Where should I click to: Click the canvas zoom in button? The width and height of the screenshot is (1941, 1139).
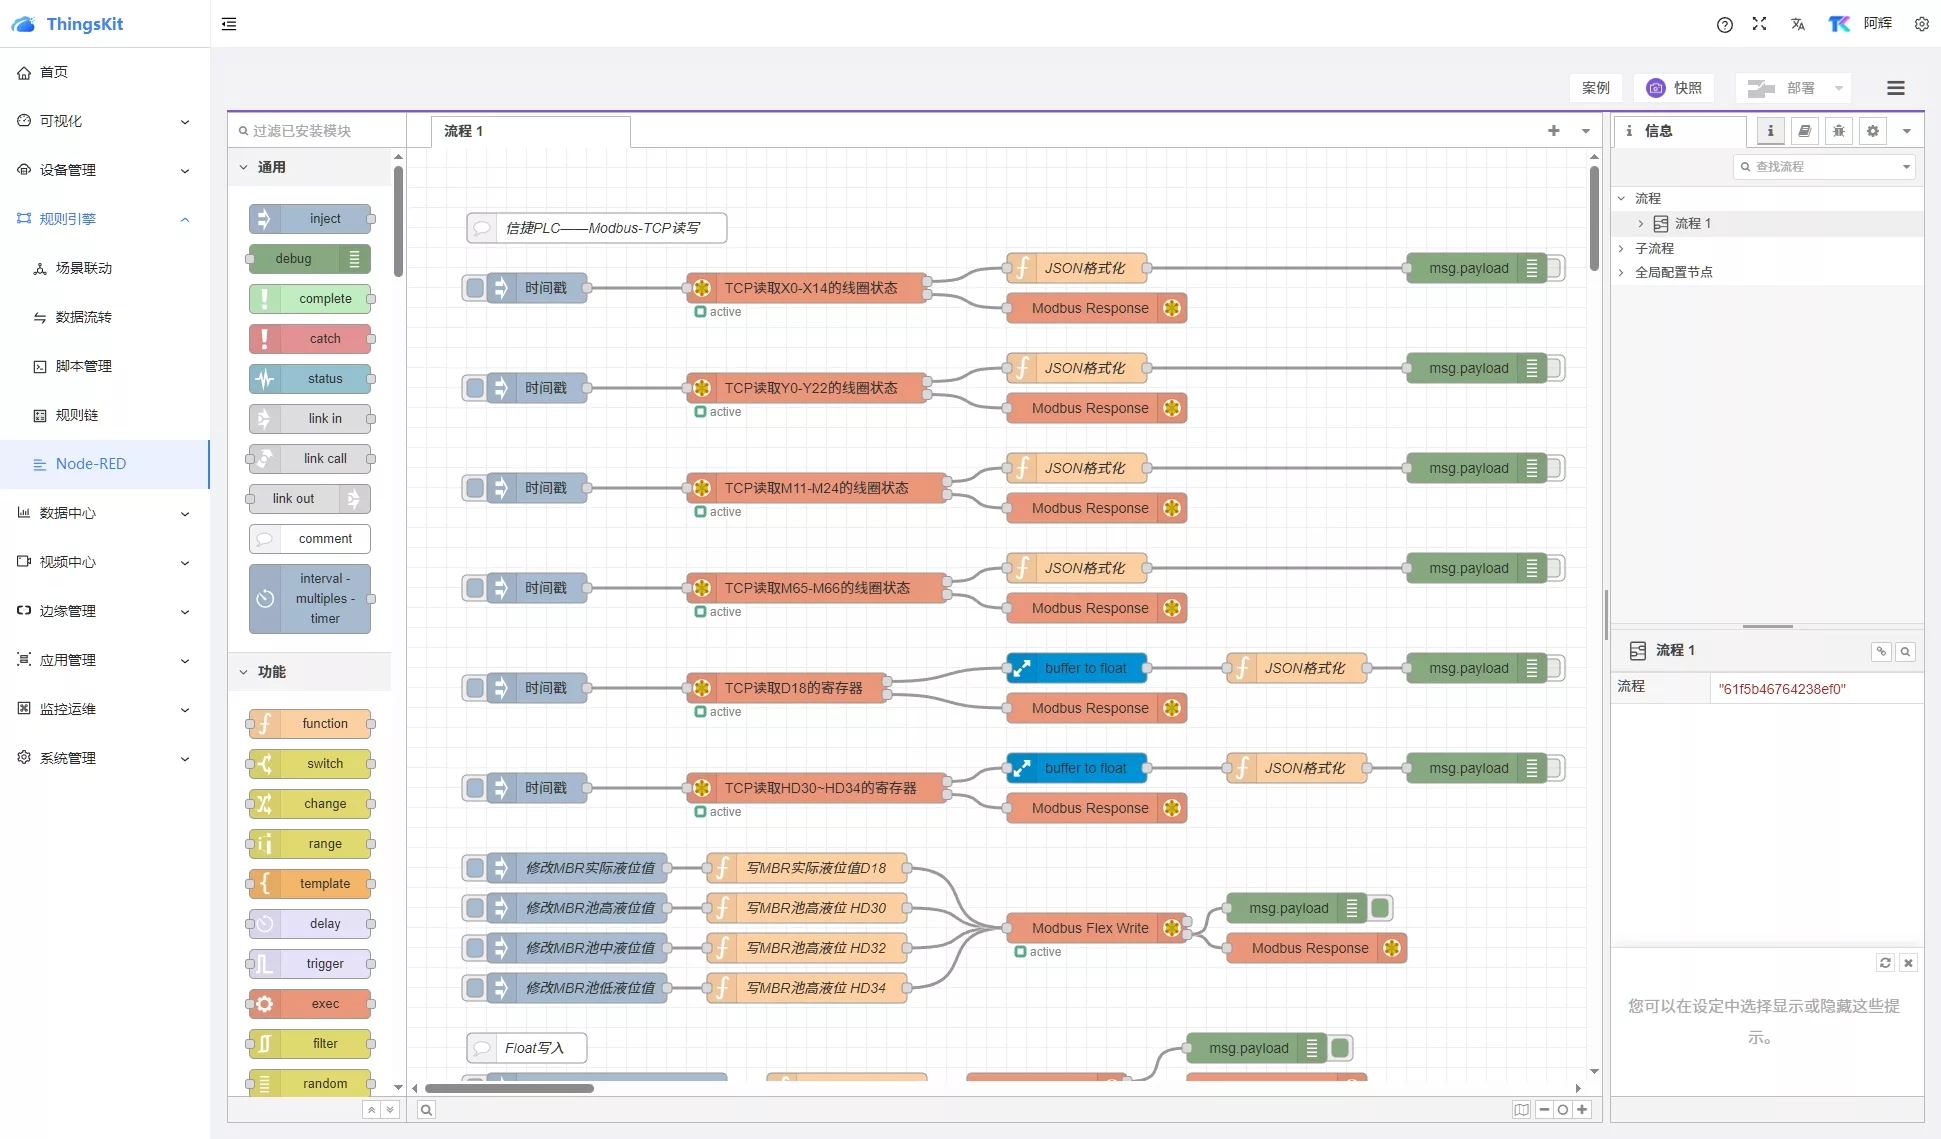[1582, 1109]
